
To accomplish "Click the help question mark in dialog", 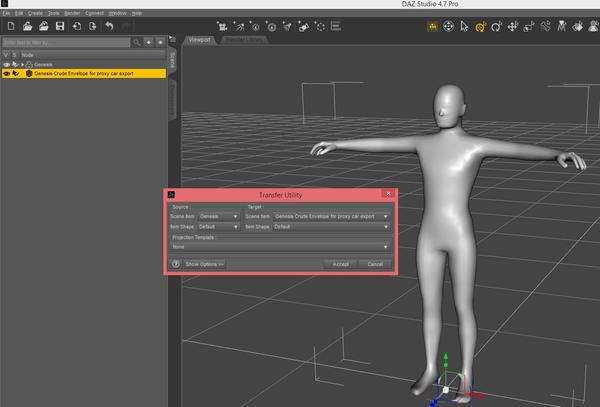I will coord(176,264).
